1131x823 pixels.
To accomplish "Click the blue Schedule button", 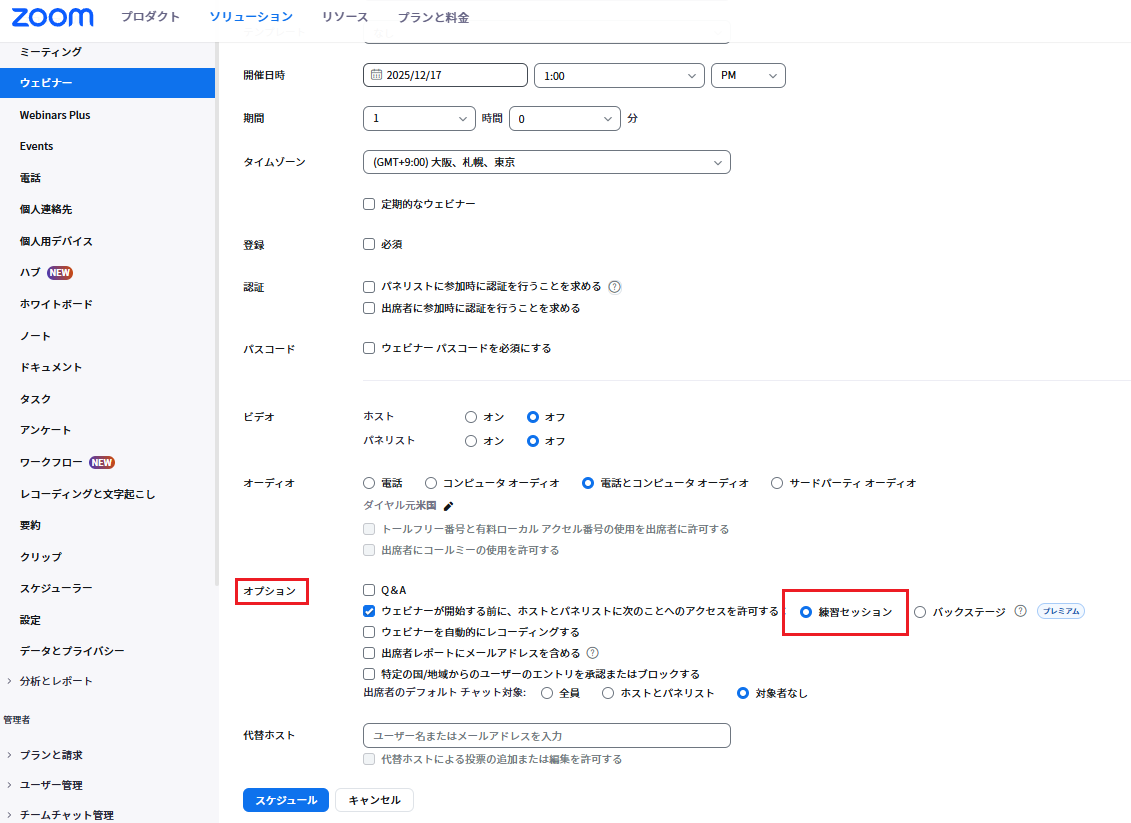I will [285, 800].
